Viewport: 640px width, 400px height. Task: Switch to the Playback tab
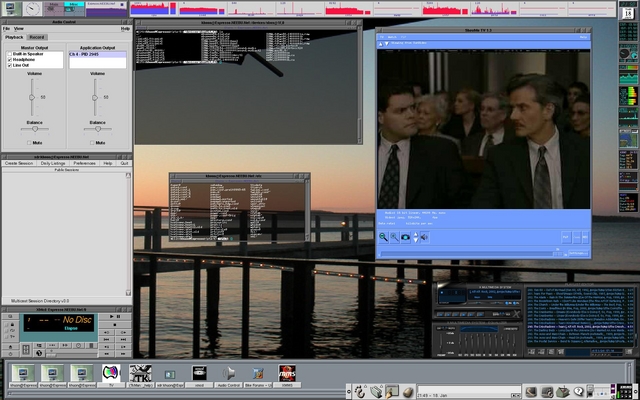tap(14, 37)
